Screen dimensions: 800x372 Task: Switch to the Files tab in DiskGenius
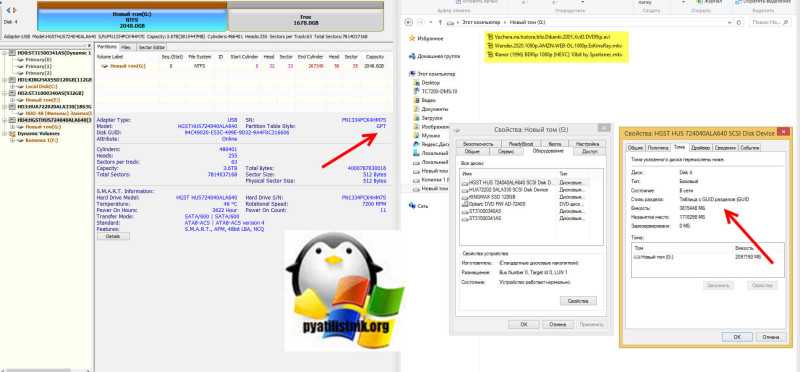pyautogui.click(x=127, y=47)
